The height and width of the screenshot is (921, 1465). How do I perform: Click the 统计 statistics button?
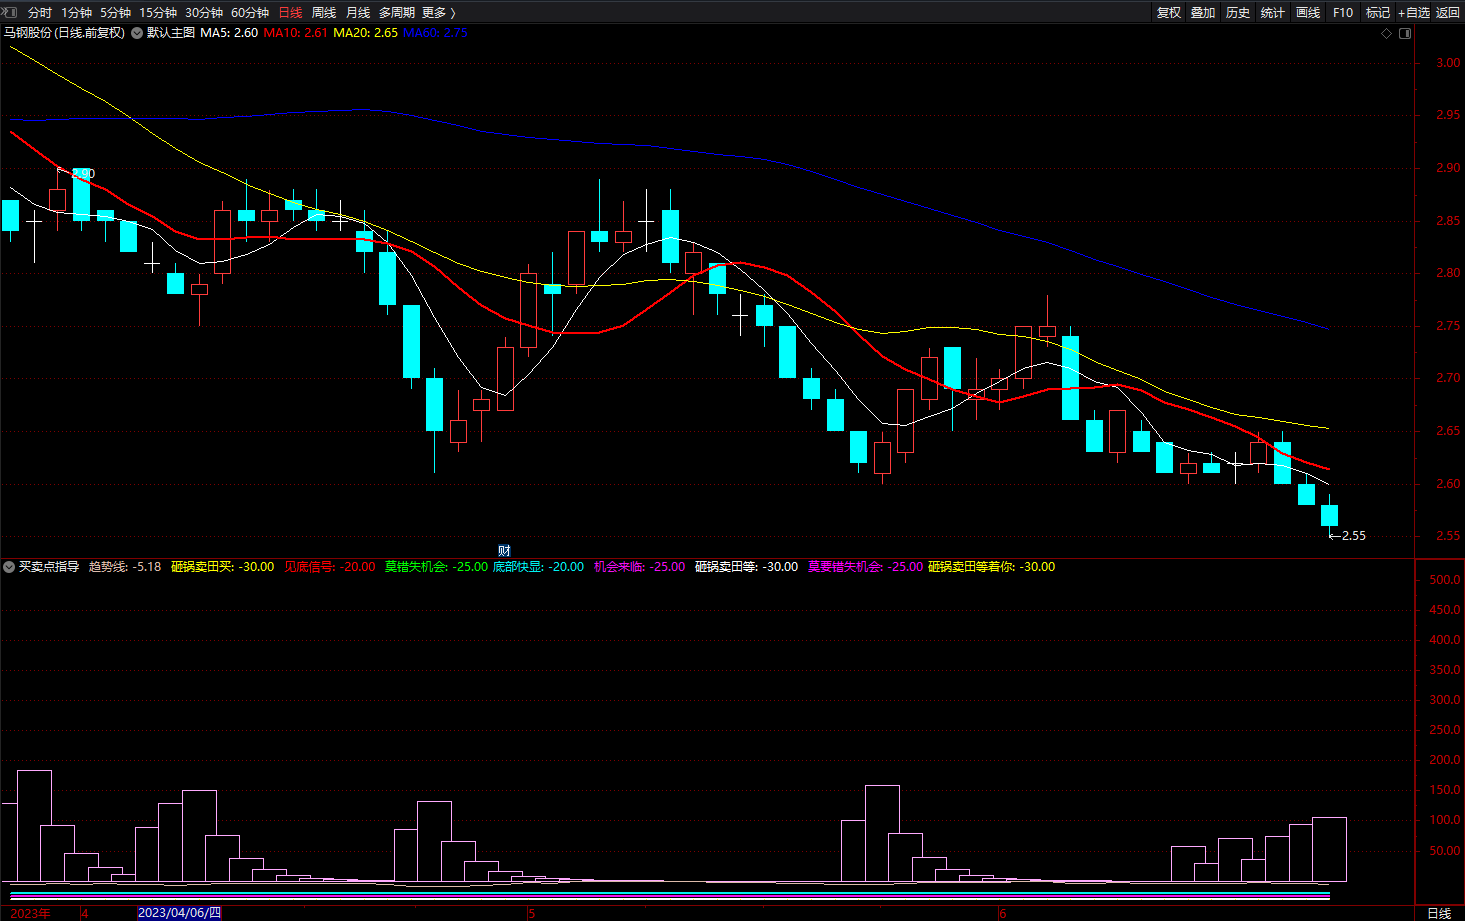pos(1273,12)
